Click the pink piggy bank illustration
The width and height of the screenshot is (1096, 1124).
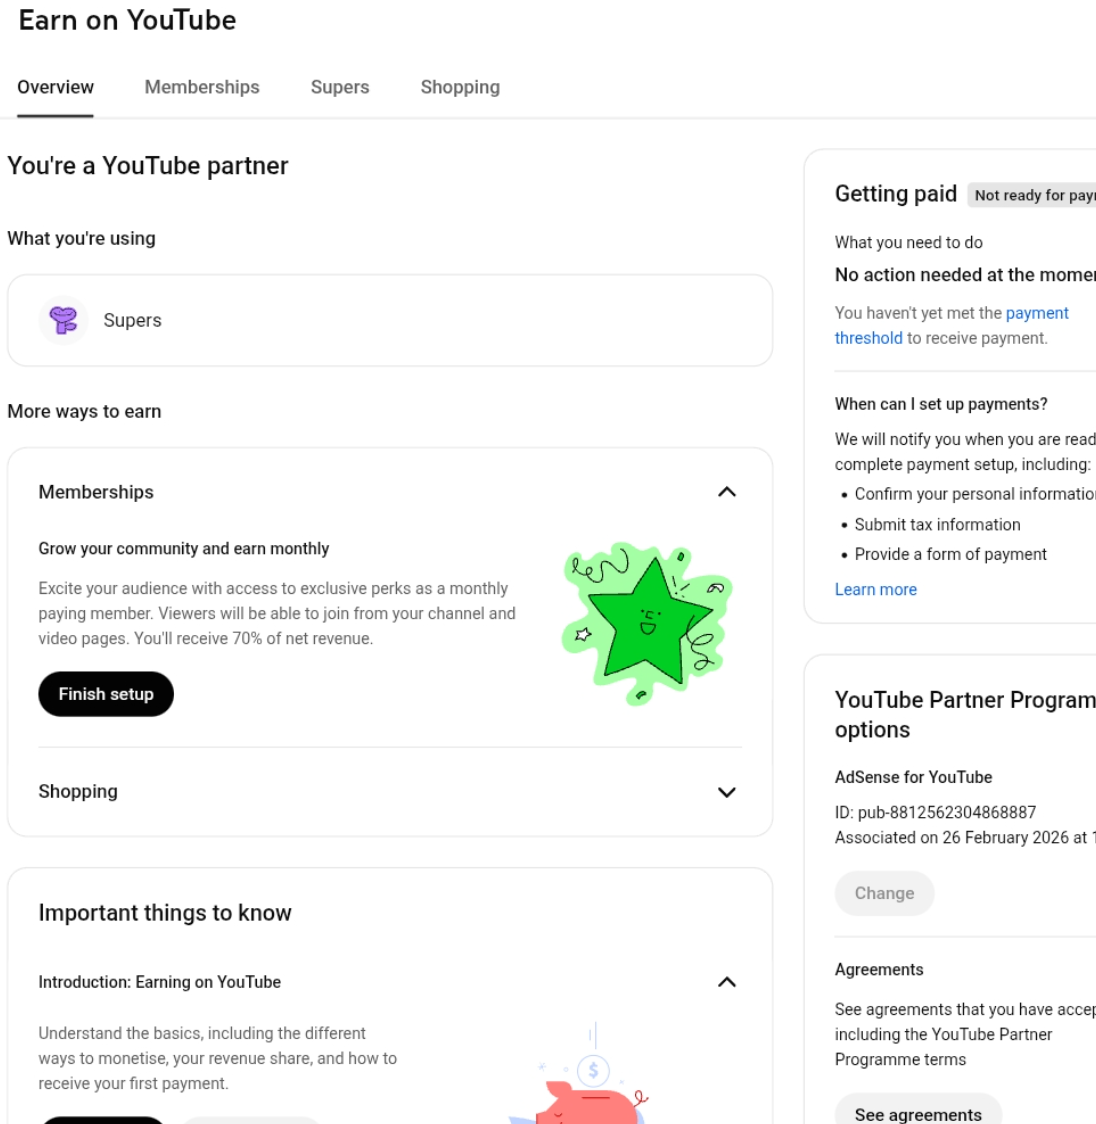[x=590, y=1100]
